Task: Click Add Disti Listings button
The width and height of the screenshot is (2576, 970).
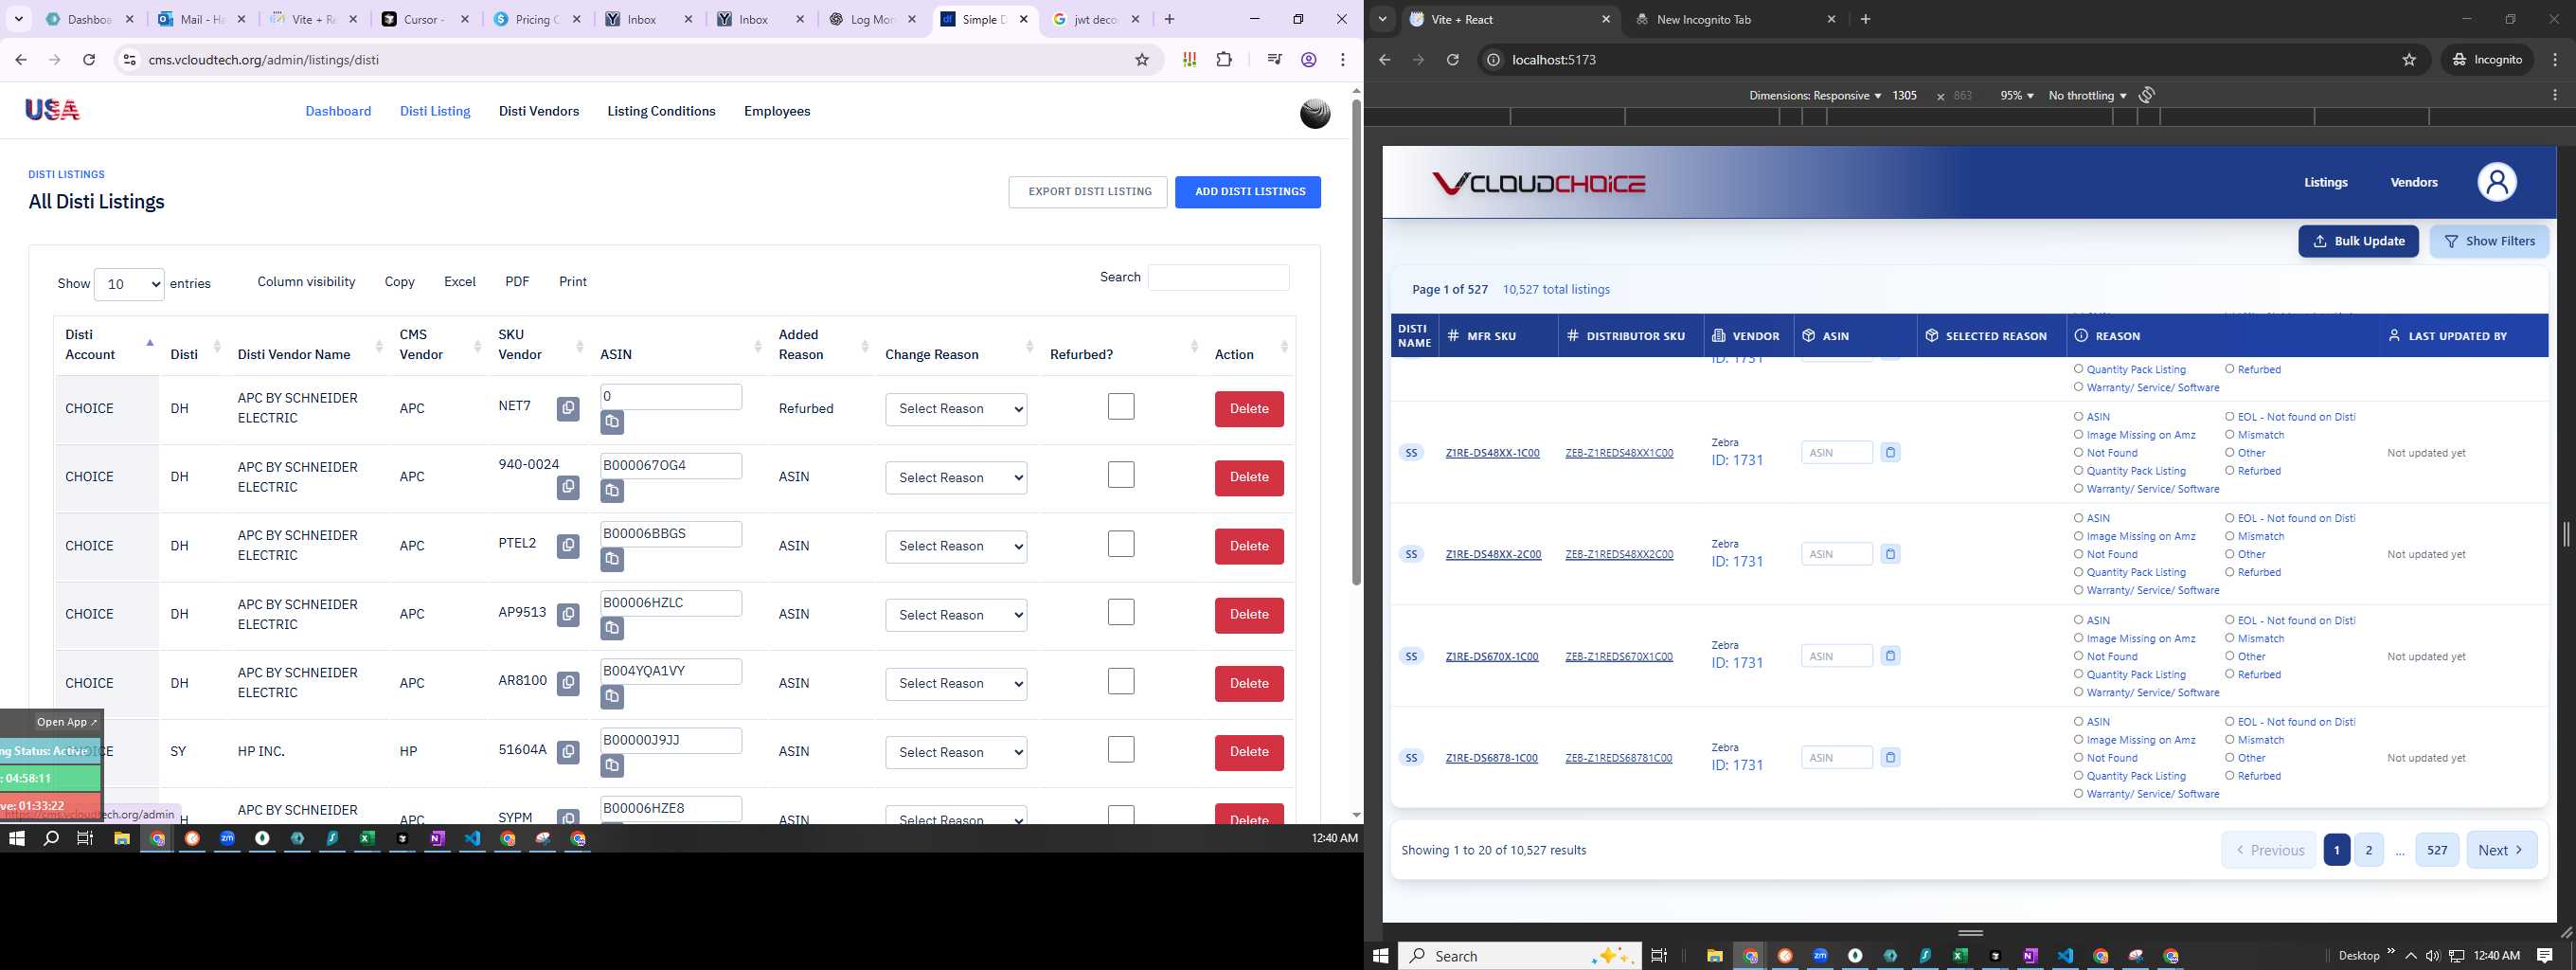Action: 1248,192
